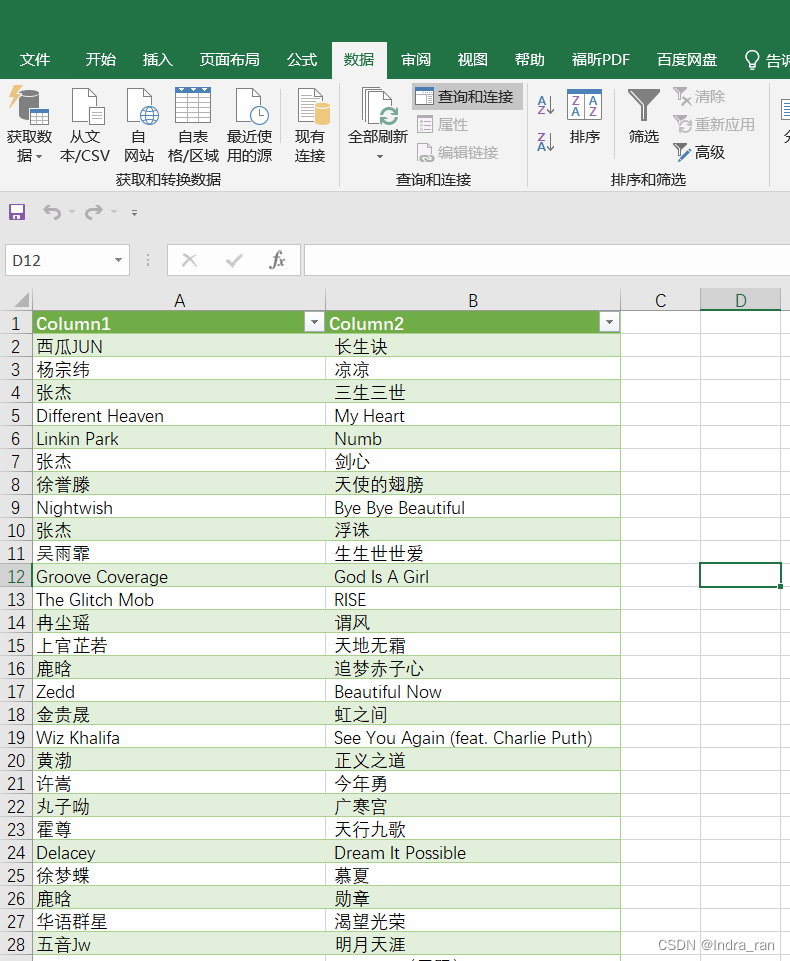
Task: Open the Sort (排序) dialog
Action: [584, 116]
